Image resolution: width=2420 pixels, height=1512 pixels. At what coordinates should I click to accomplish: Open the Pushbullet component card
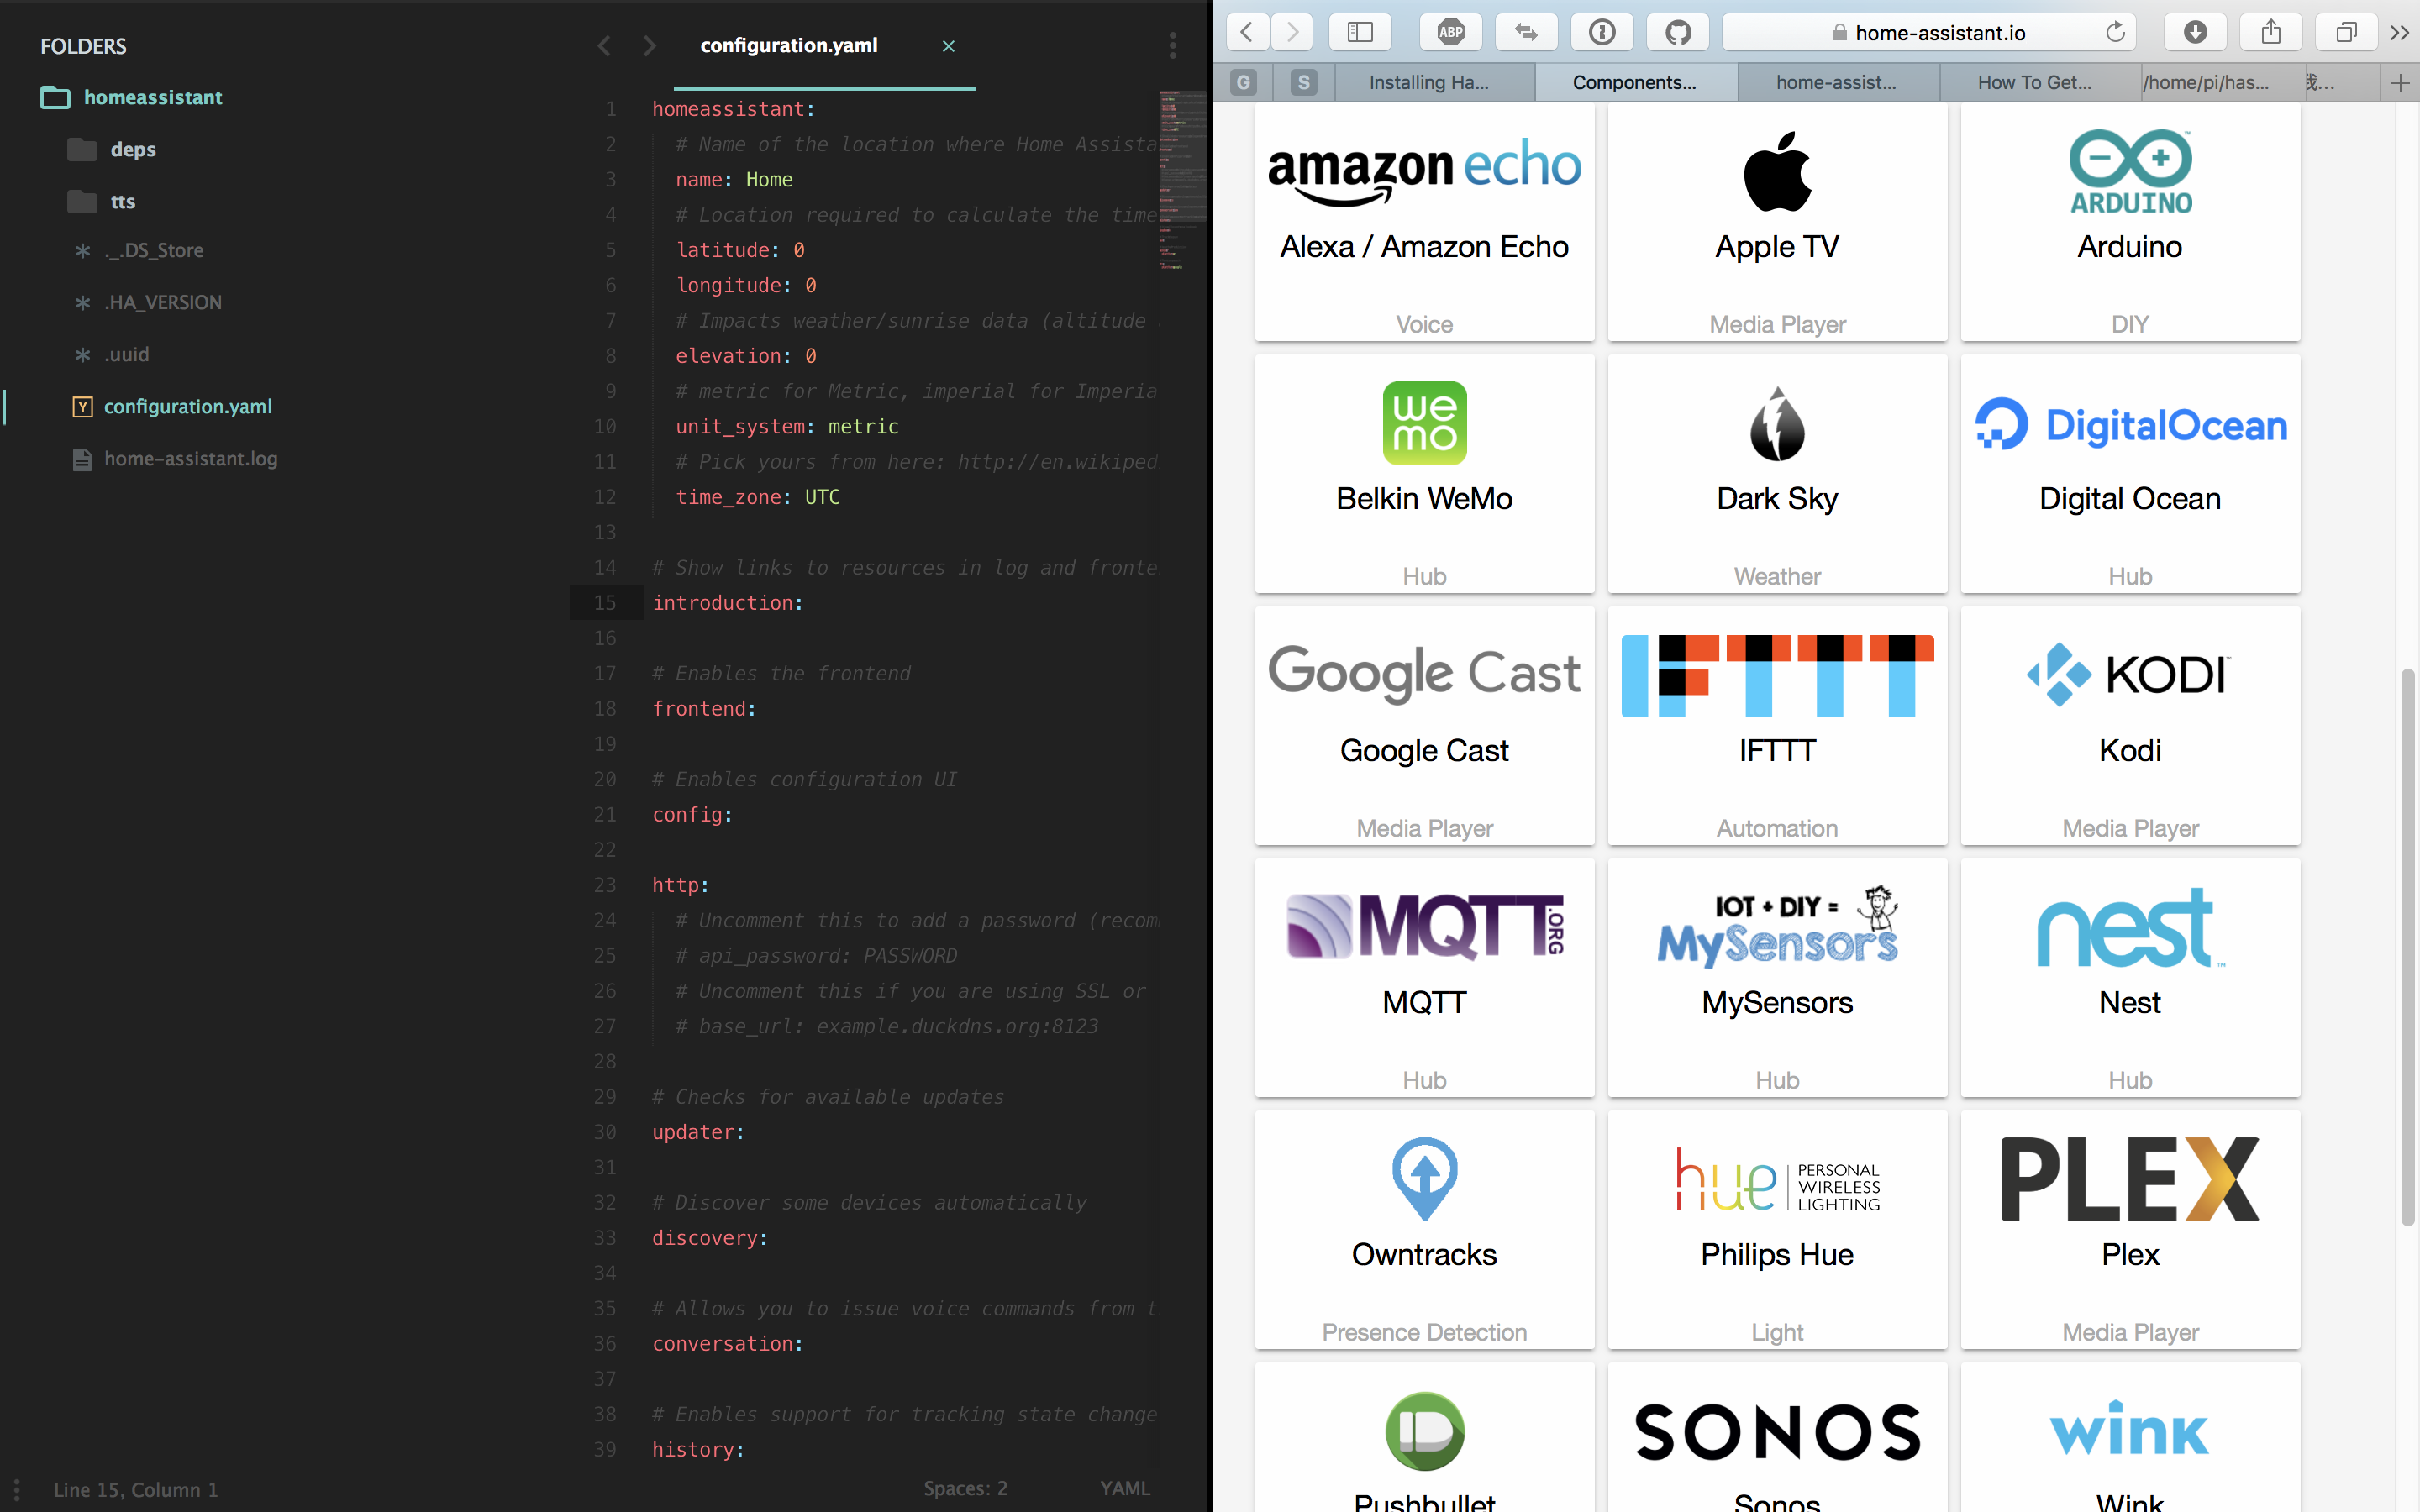1424,1438
